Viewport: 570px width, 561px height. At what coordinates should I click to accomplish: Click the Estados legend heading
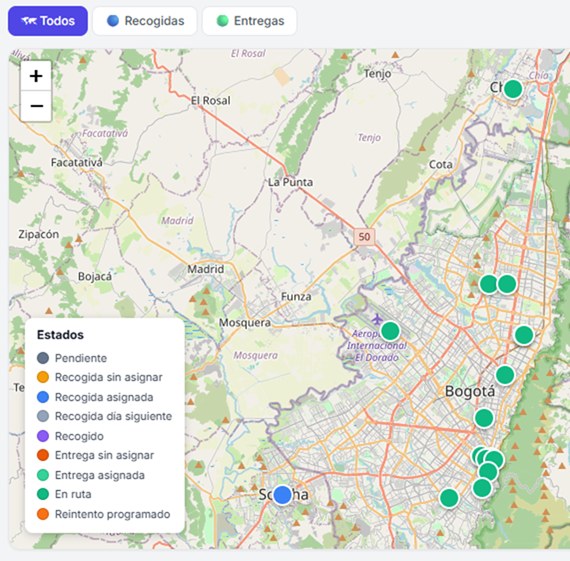[x=60, y=334]
